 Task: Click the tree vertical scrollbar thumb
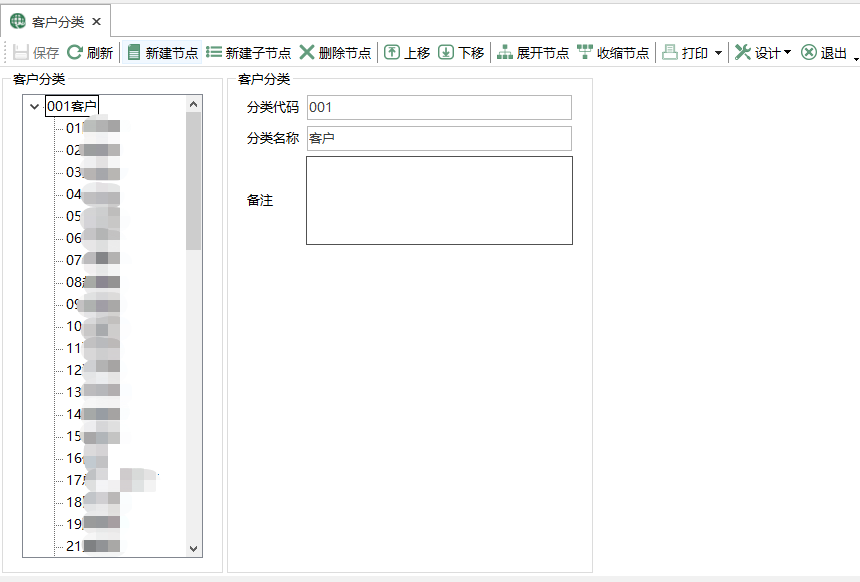pos(193,181)
